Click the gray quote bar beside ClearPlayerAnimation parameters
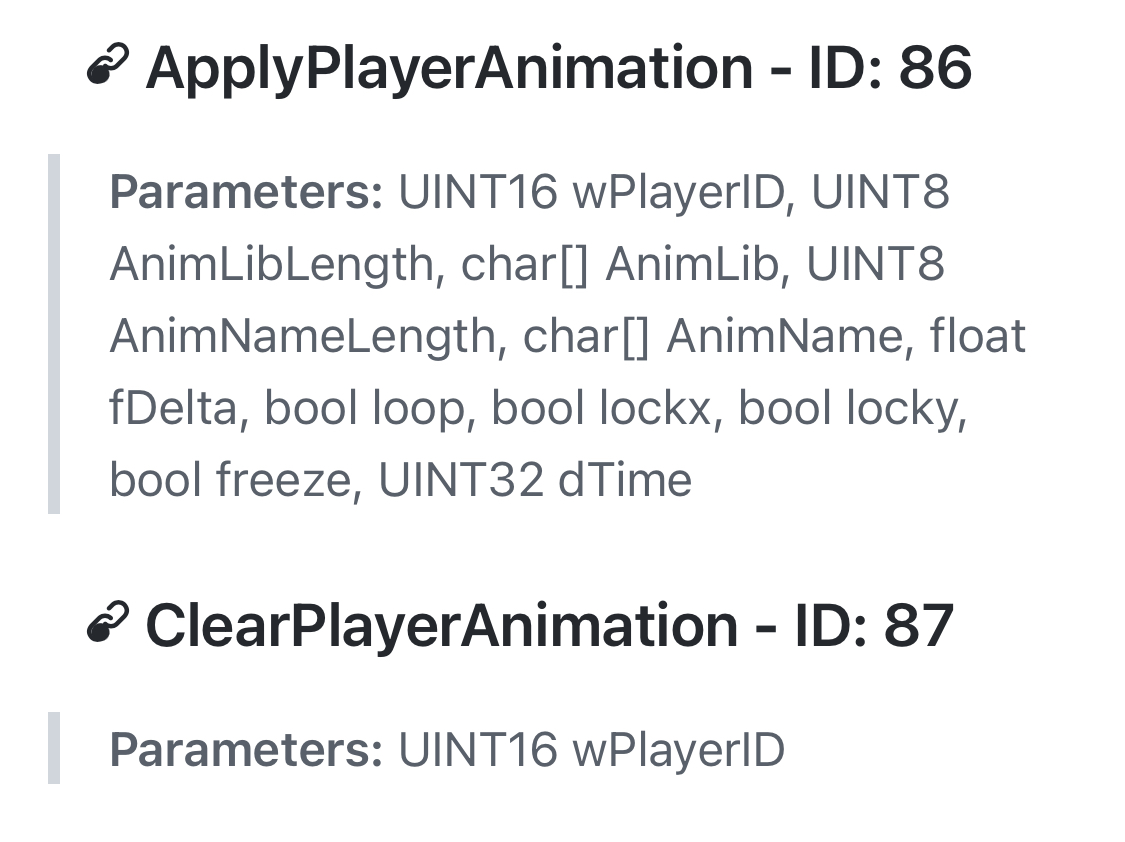 coord(54,748)
